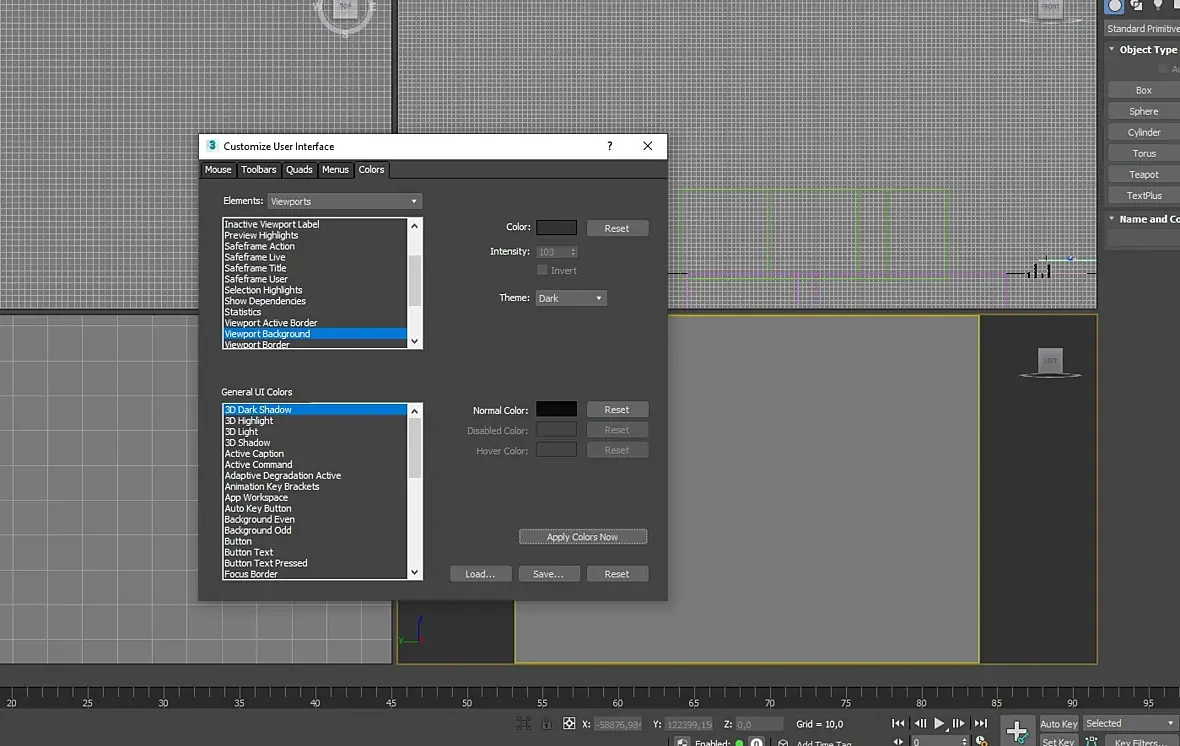This screenshot has height=746, width=1180.
Task: Jump to the start frame
Action: click(898, 723)
